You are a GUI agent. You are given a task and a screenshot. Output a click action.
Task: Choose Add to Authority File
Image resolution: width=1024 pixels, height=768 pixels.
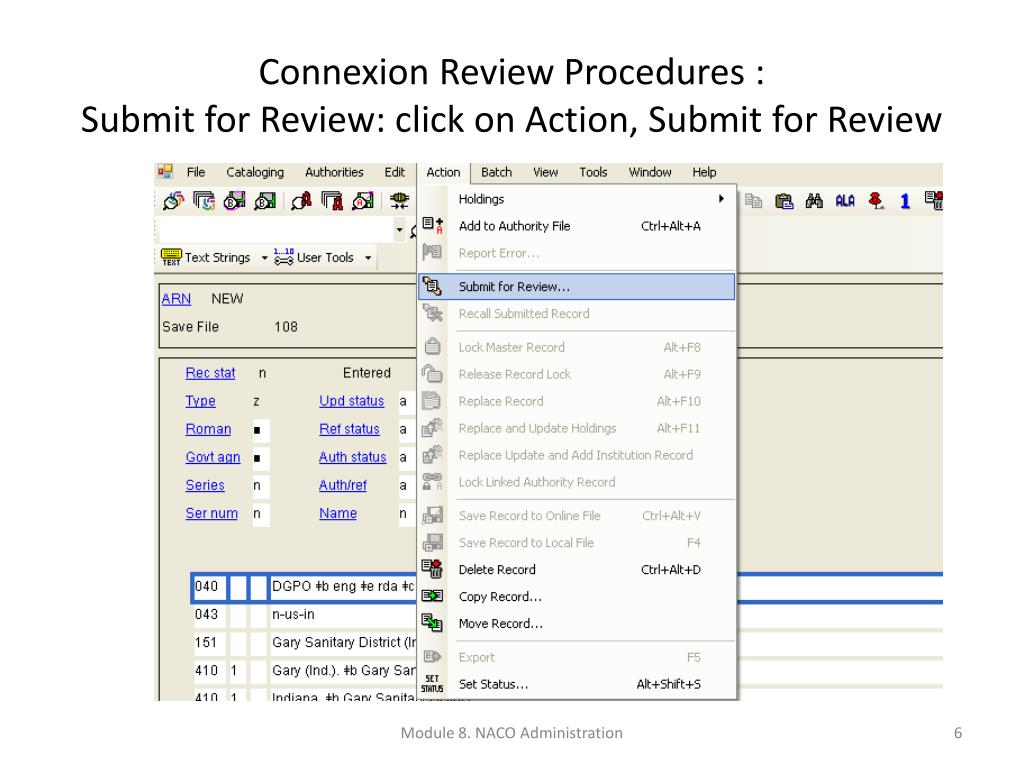(576, 226)
